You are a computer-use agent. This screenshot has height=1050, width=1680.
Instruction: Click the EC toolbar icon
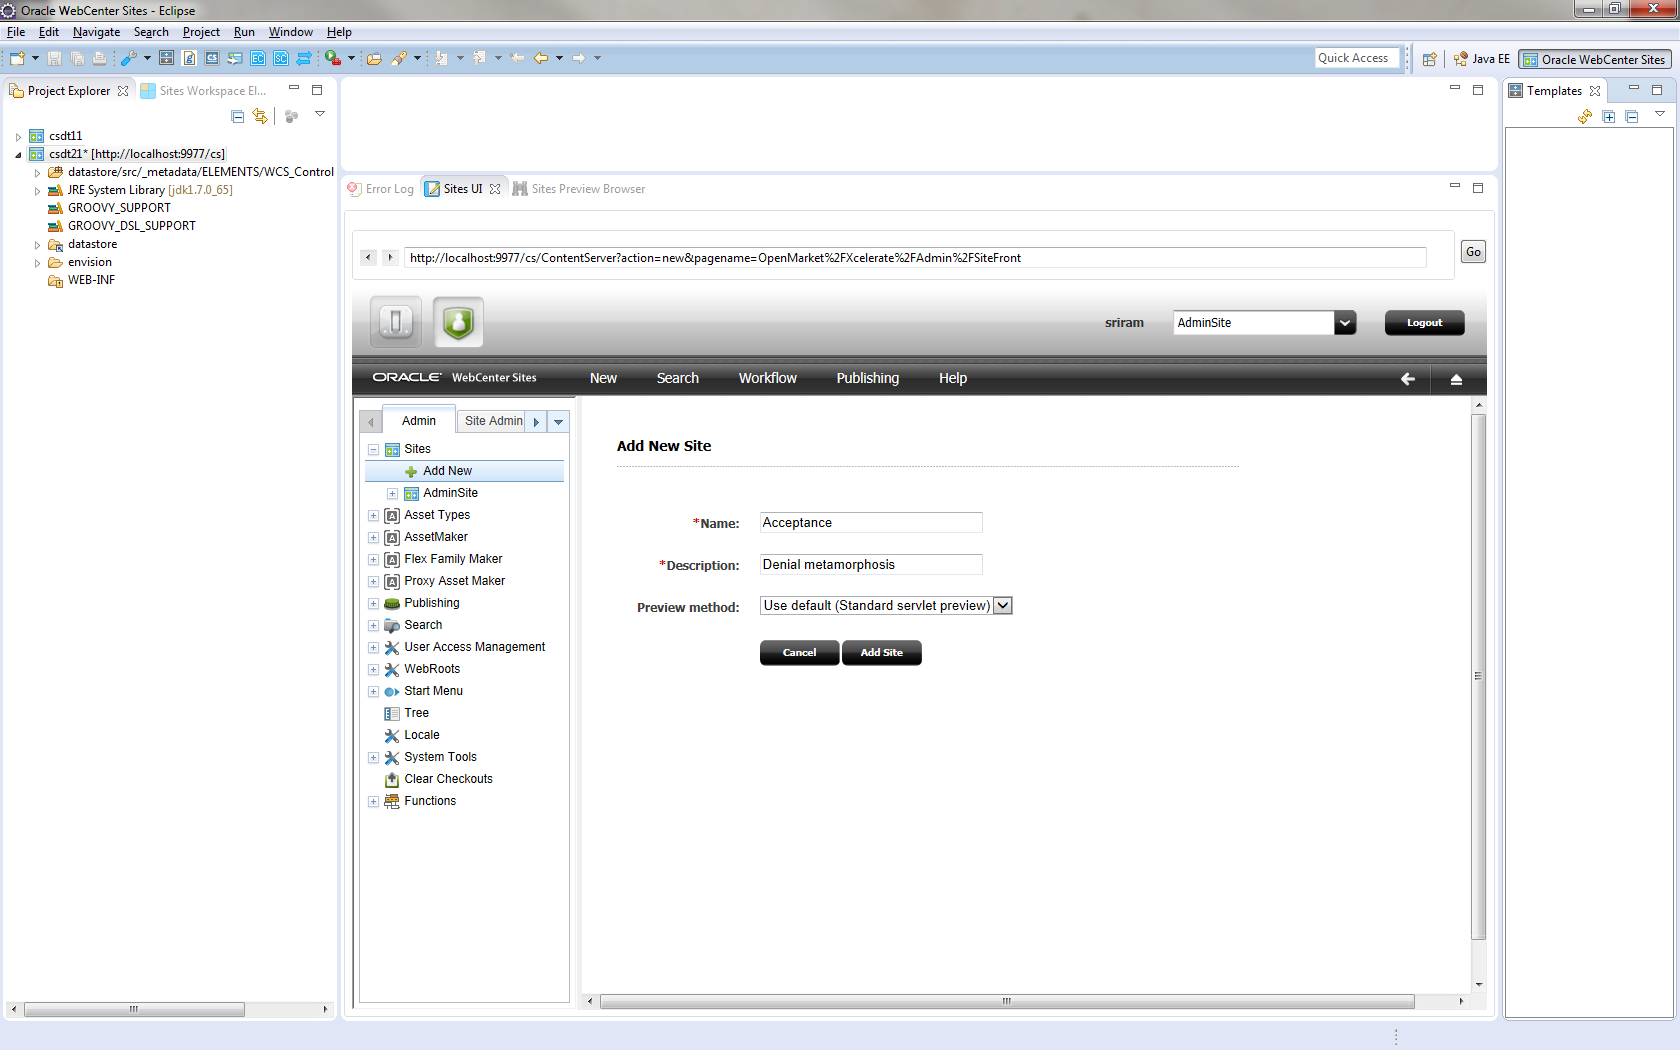258,58
